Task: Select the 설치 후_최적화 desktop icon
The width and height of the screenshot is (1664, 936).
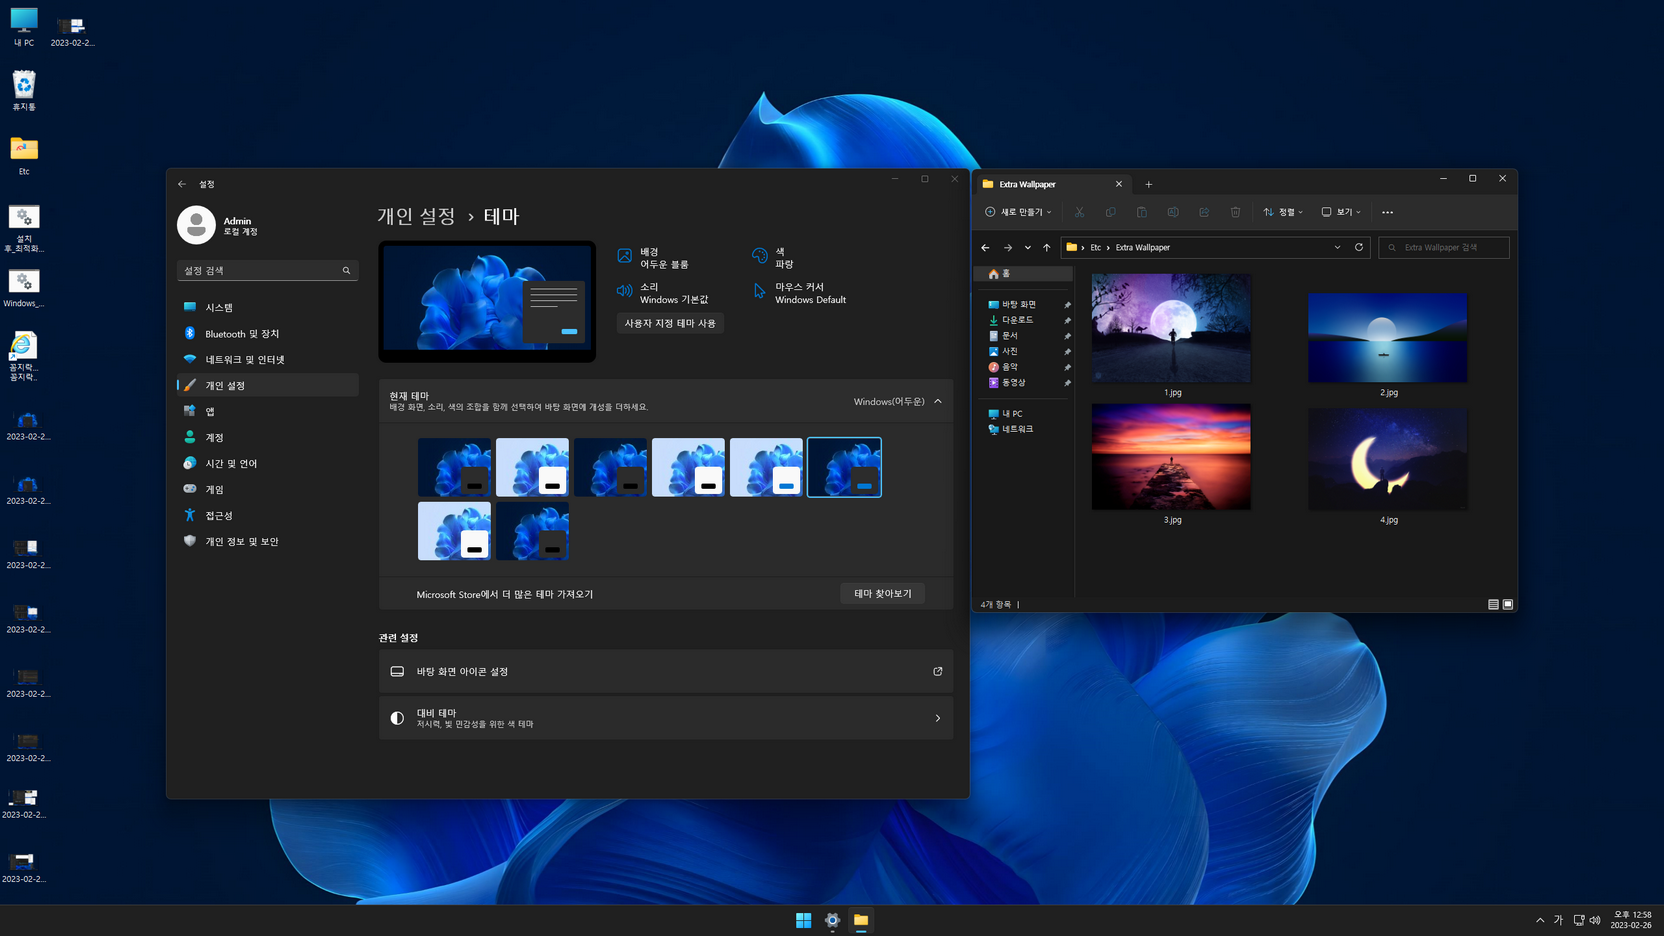Action: pos(24,229)
